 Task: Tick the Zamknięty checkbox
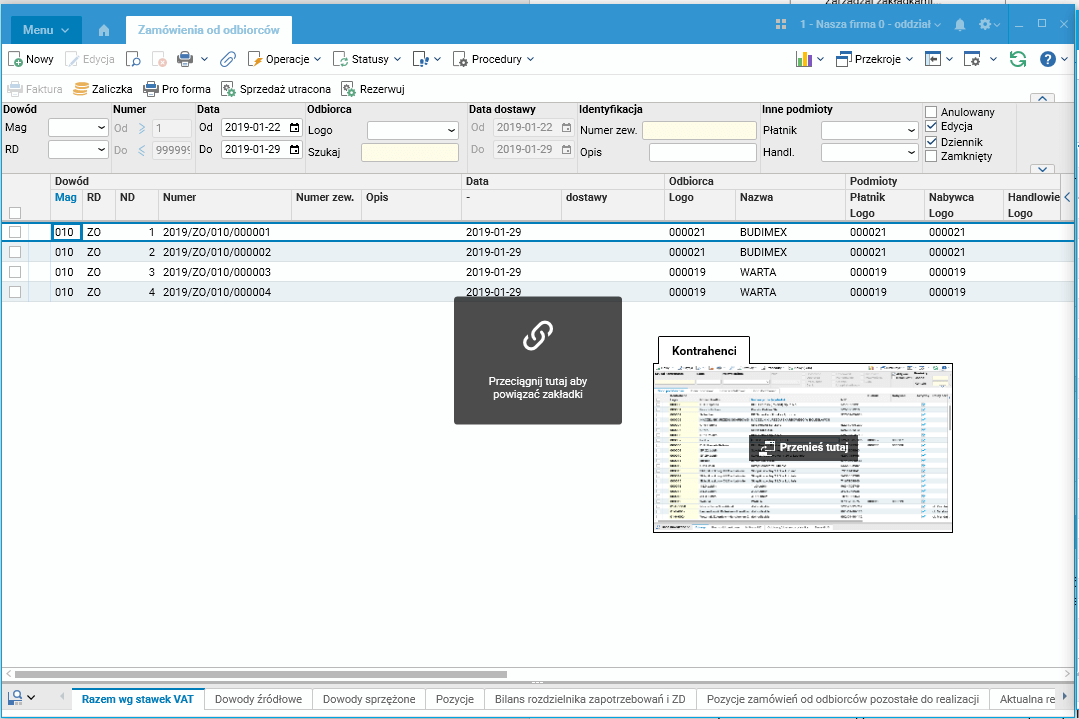(931, 157)
